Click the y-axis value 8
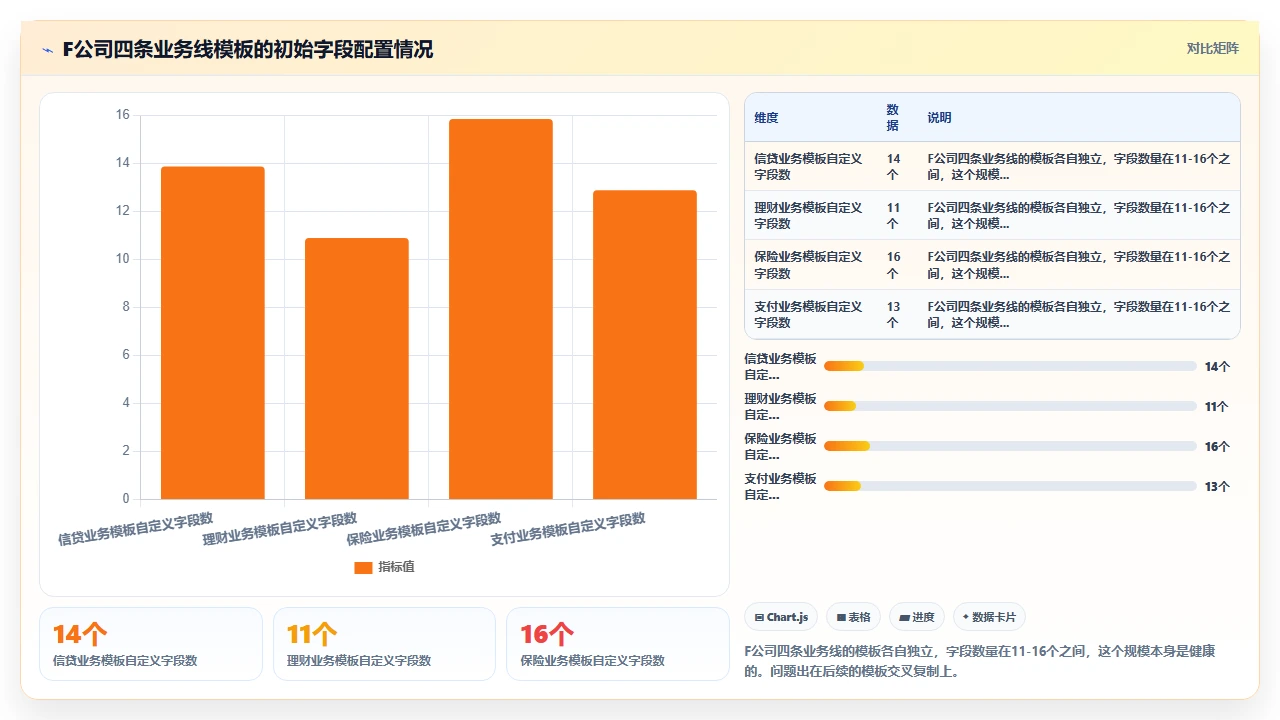The height and width of the screenshot is (720, 1280). [126, 307]
